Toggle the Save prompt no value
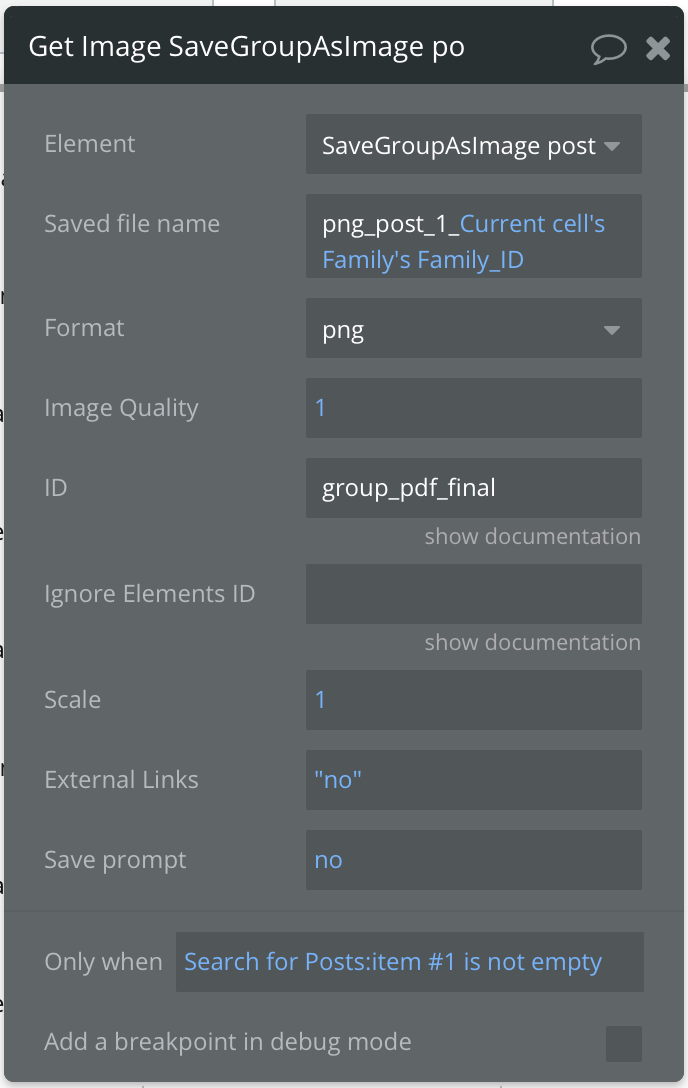Viewport: 688px width, 1088px height. tap(473, 860)
